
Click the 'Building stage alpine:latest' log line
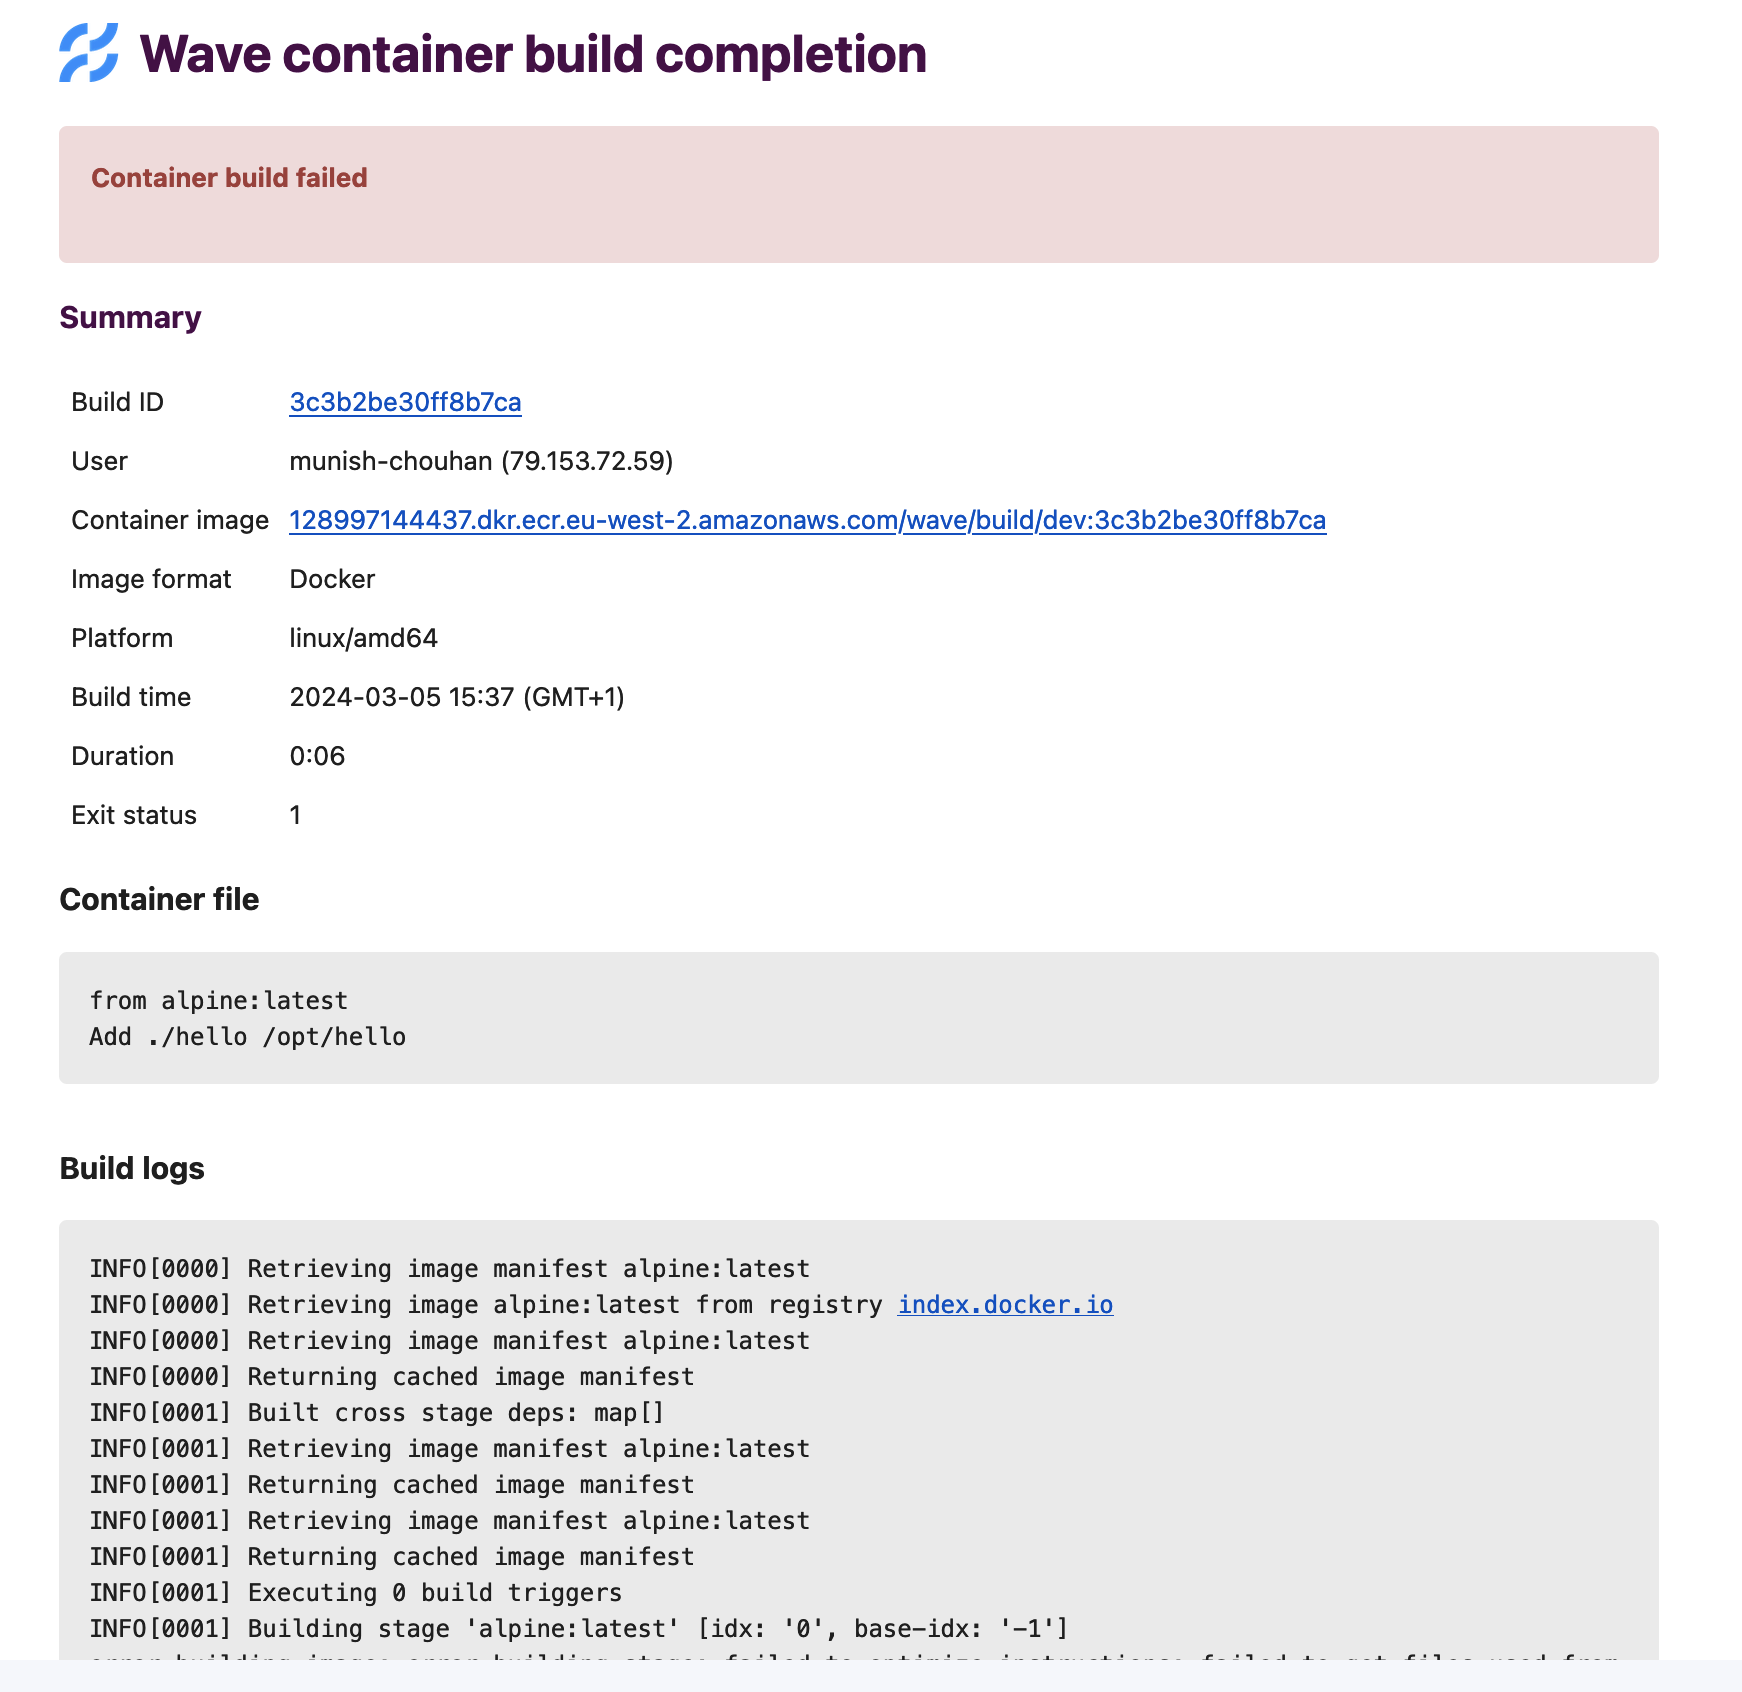coord(579,1629)
